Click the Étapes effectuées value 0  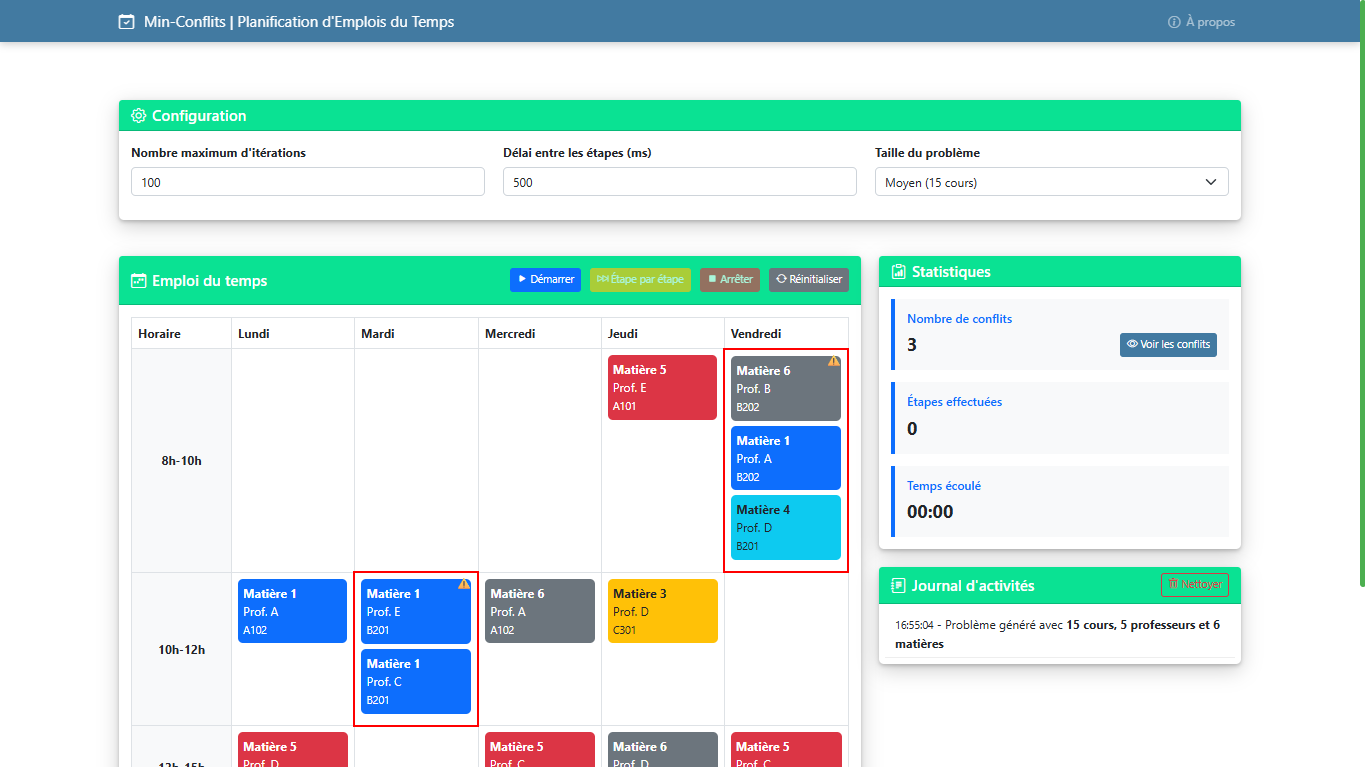point(912,429)
